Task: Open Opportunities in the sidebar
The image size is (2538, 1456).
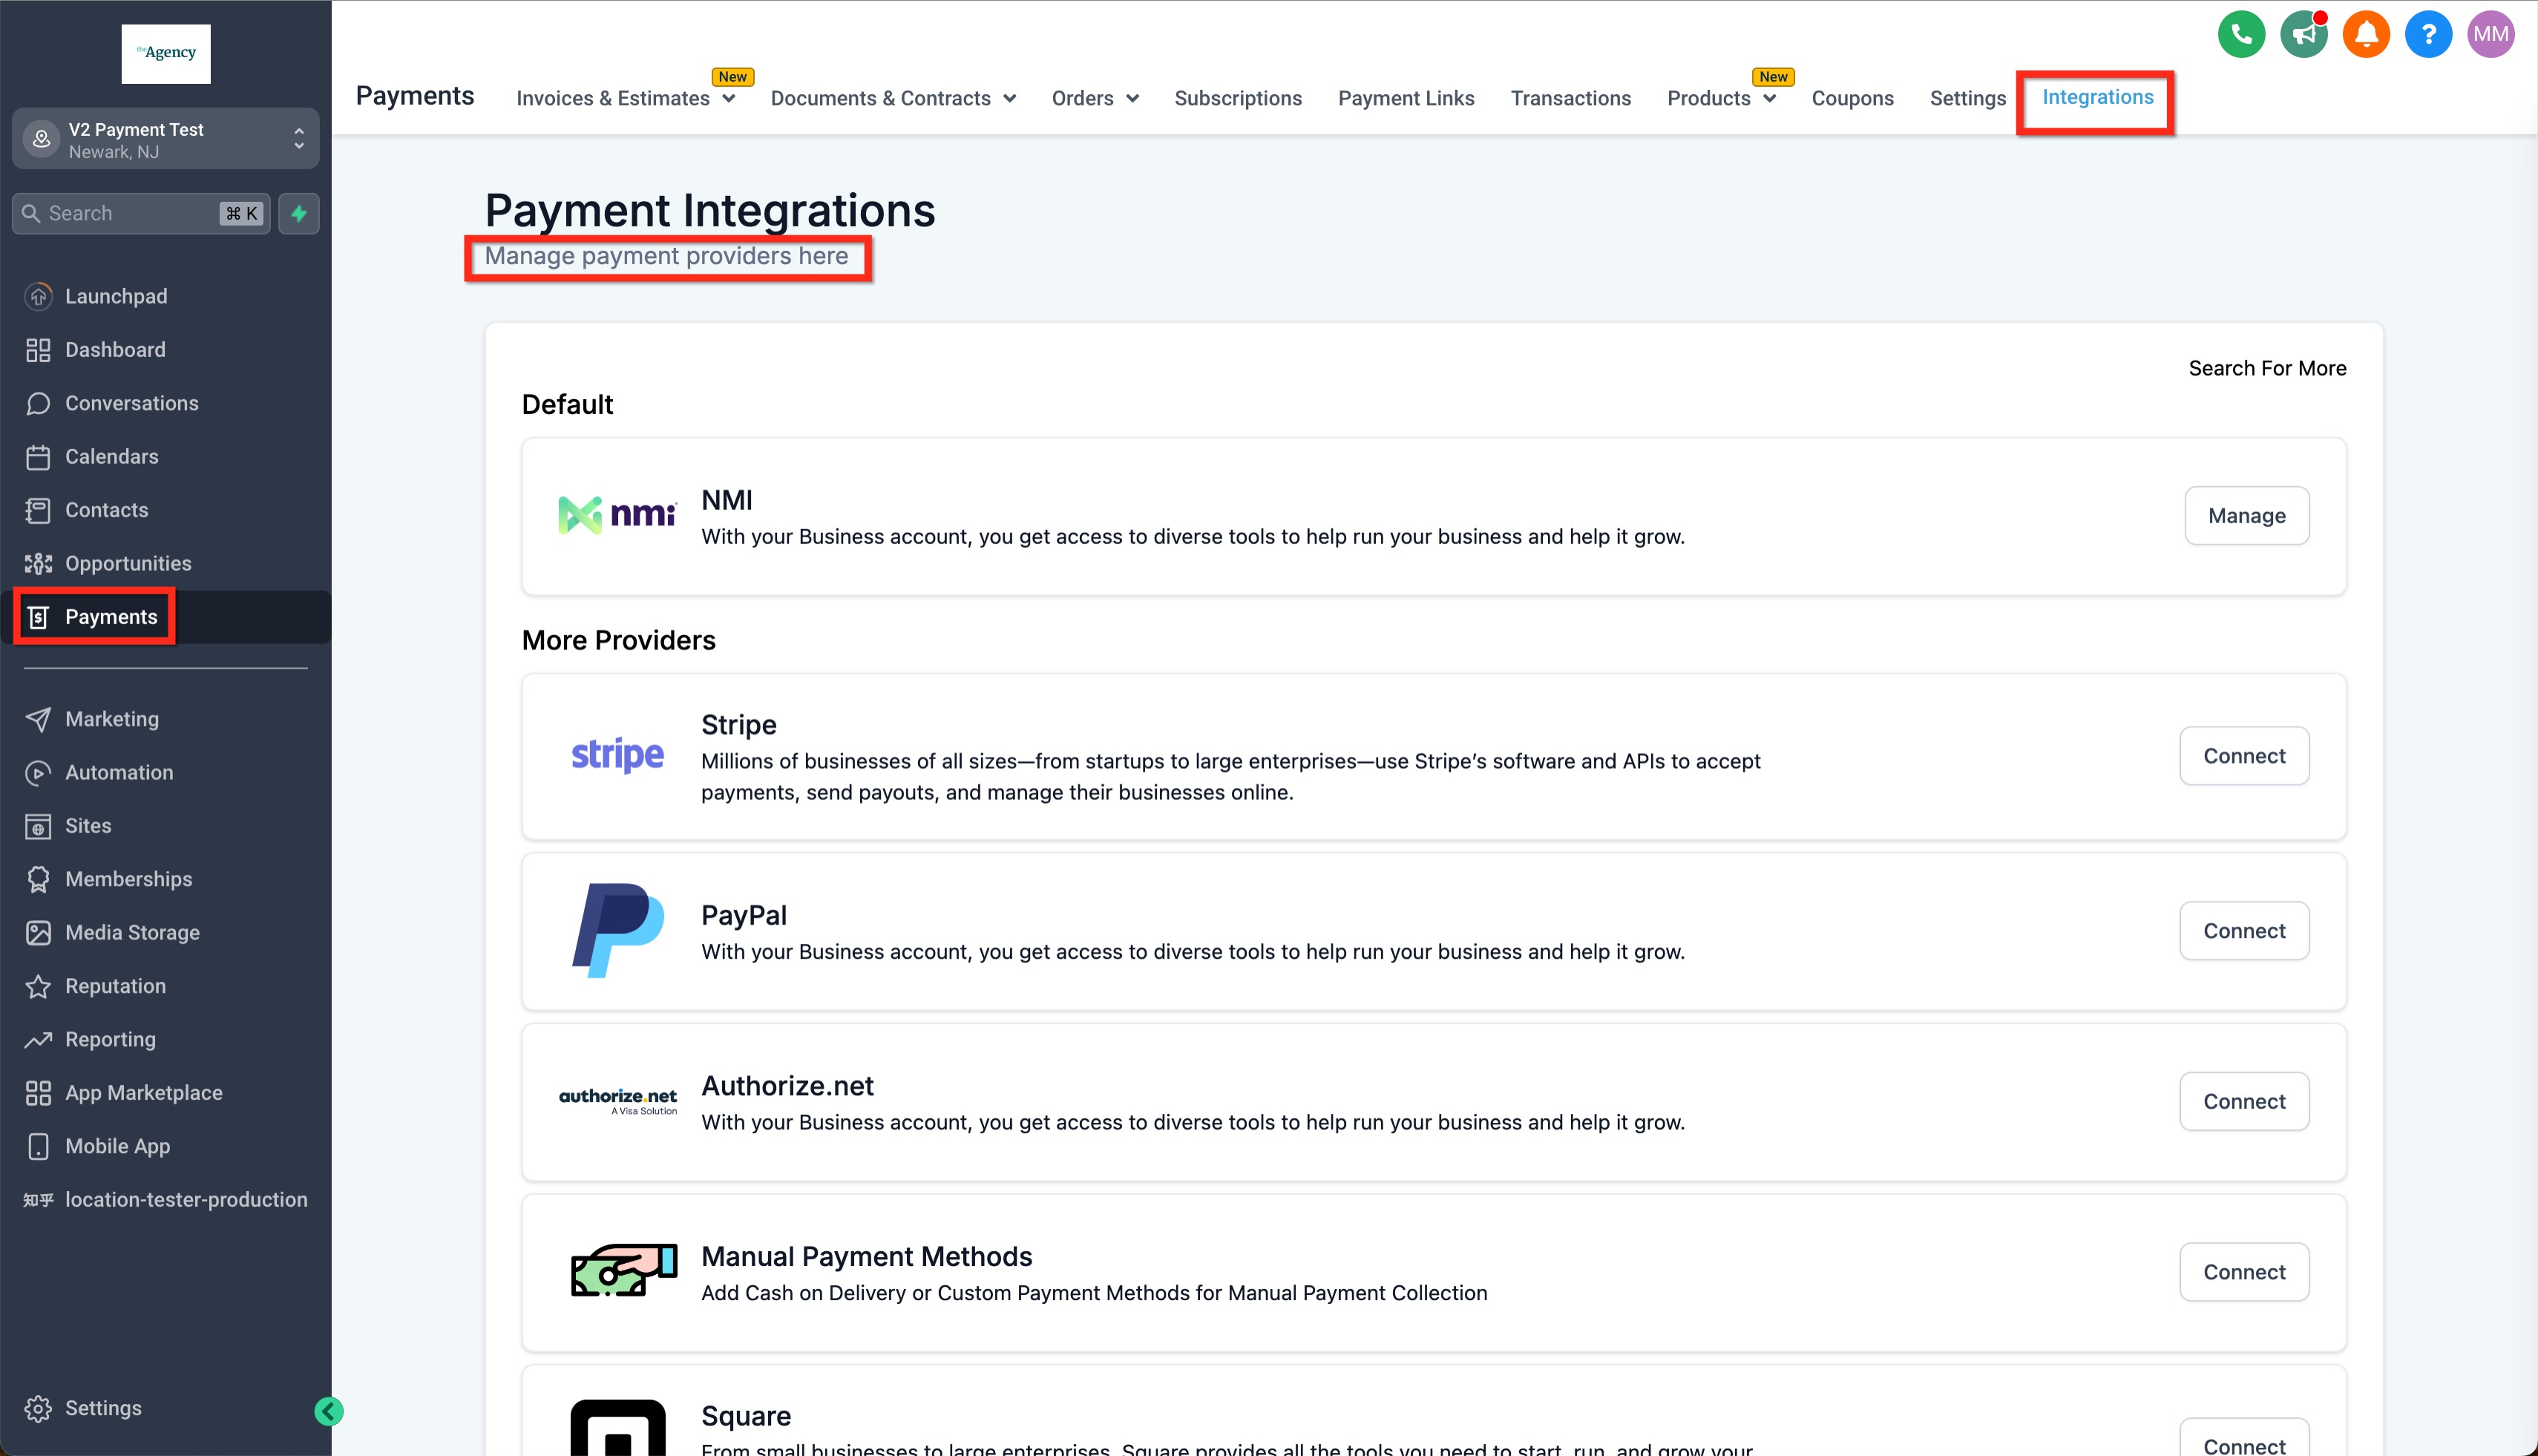Action: [x=128, y=563]
